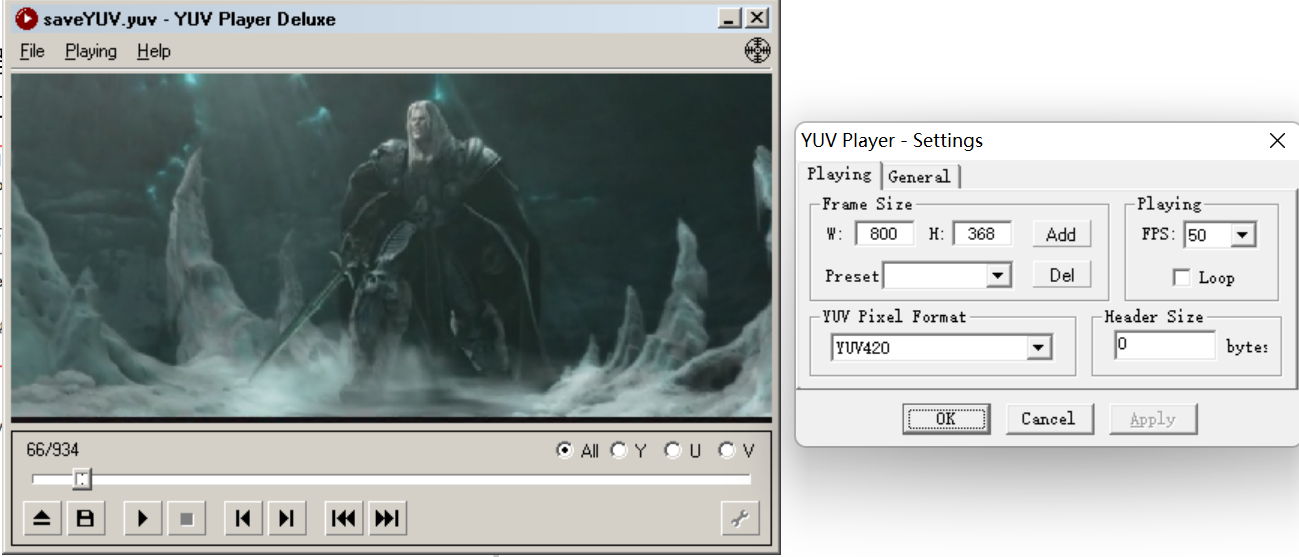Click the stop playback button

[x=186, y=518]
